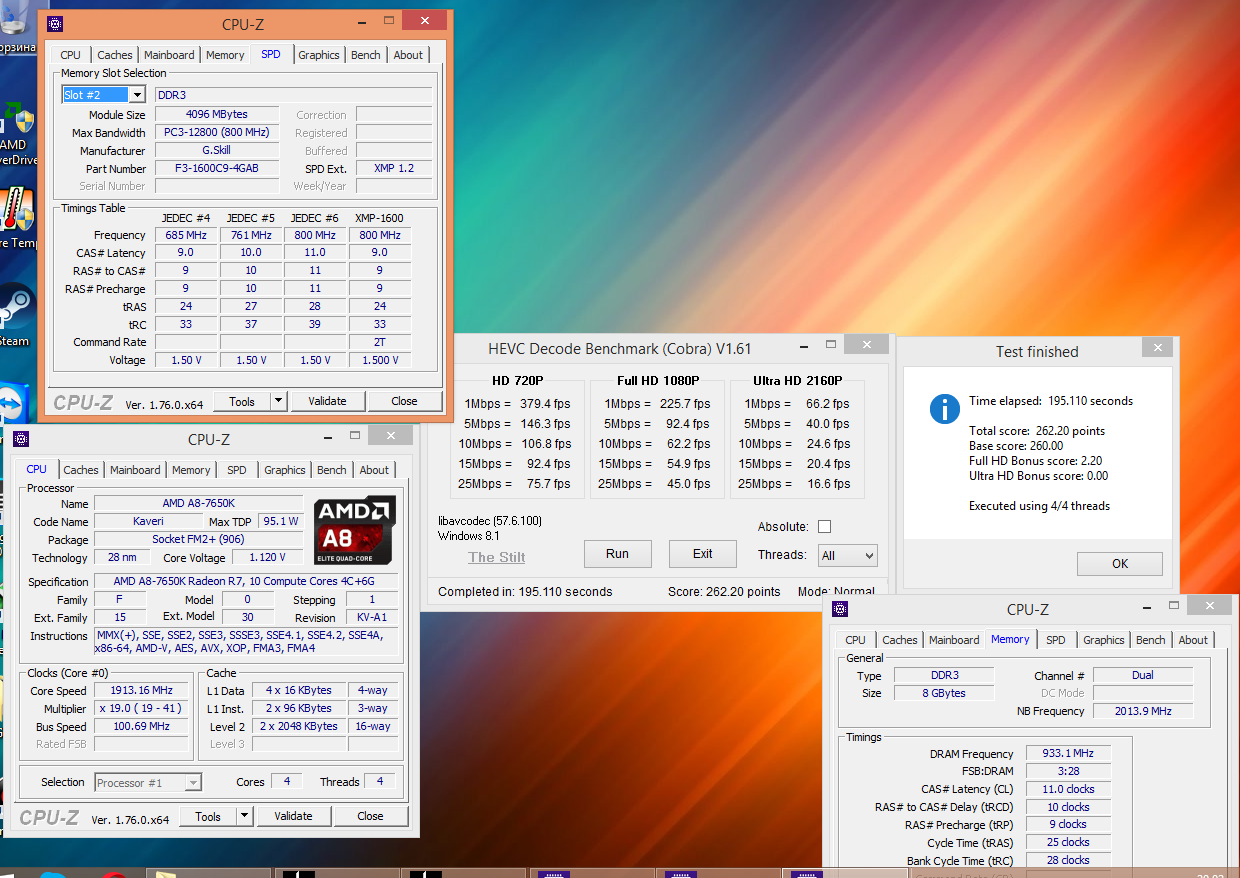Click Part Number field F3-1600C9-4GAB
This screenshot has width=1240, height=878.
(217, 169)
